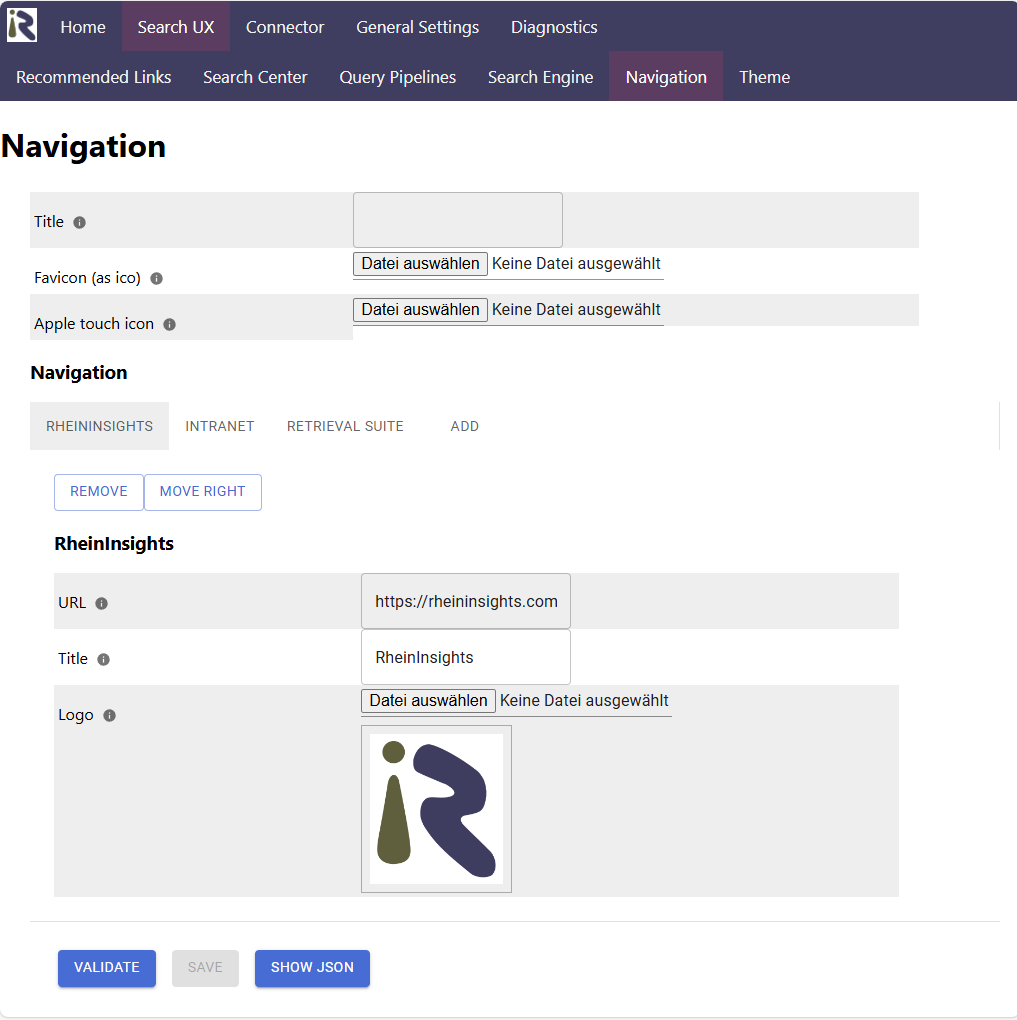Viewport: 1017px width, 1020px height.
Task: Switch to RETRIEVAL SUITE tab
Action: 345,426
